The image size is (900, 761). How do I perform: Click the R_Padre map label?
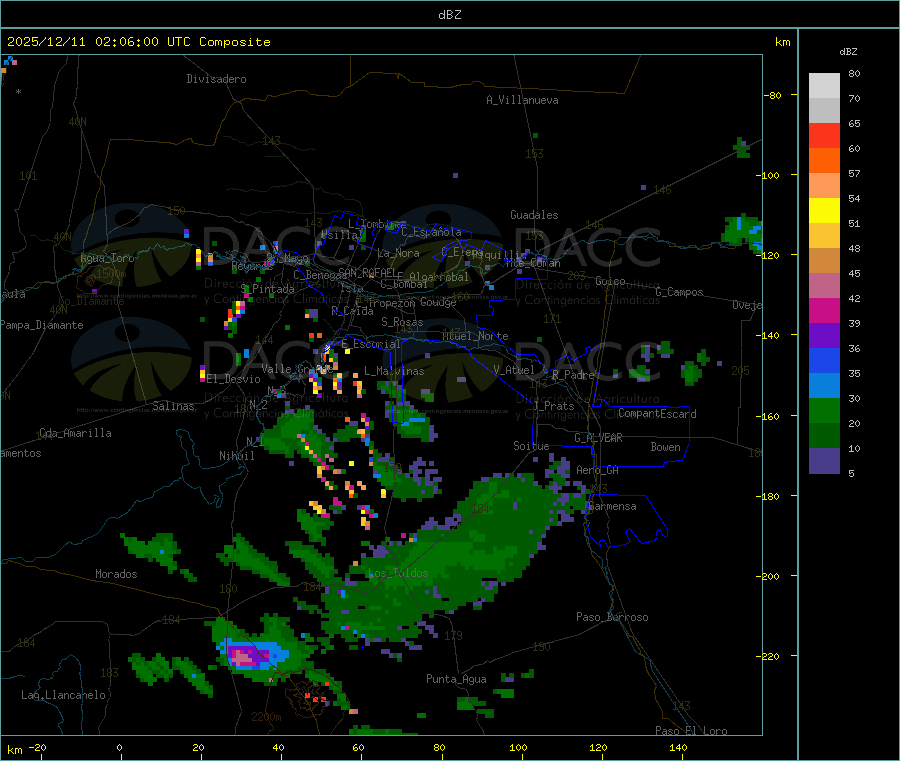click(573, 375)
